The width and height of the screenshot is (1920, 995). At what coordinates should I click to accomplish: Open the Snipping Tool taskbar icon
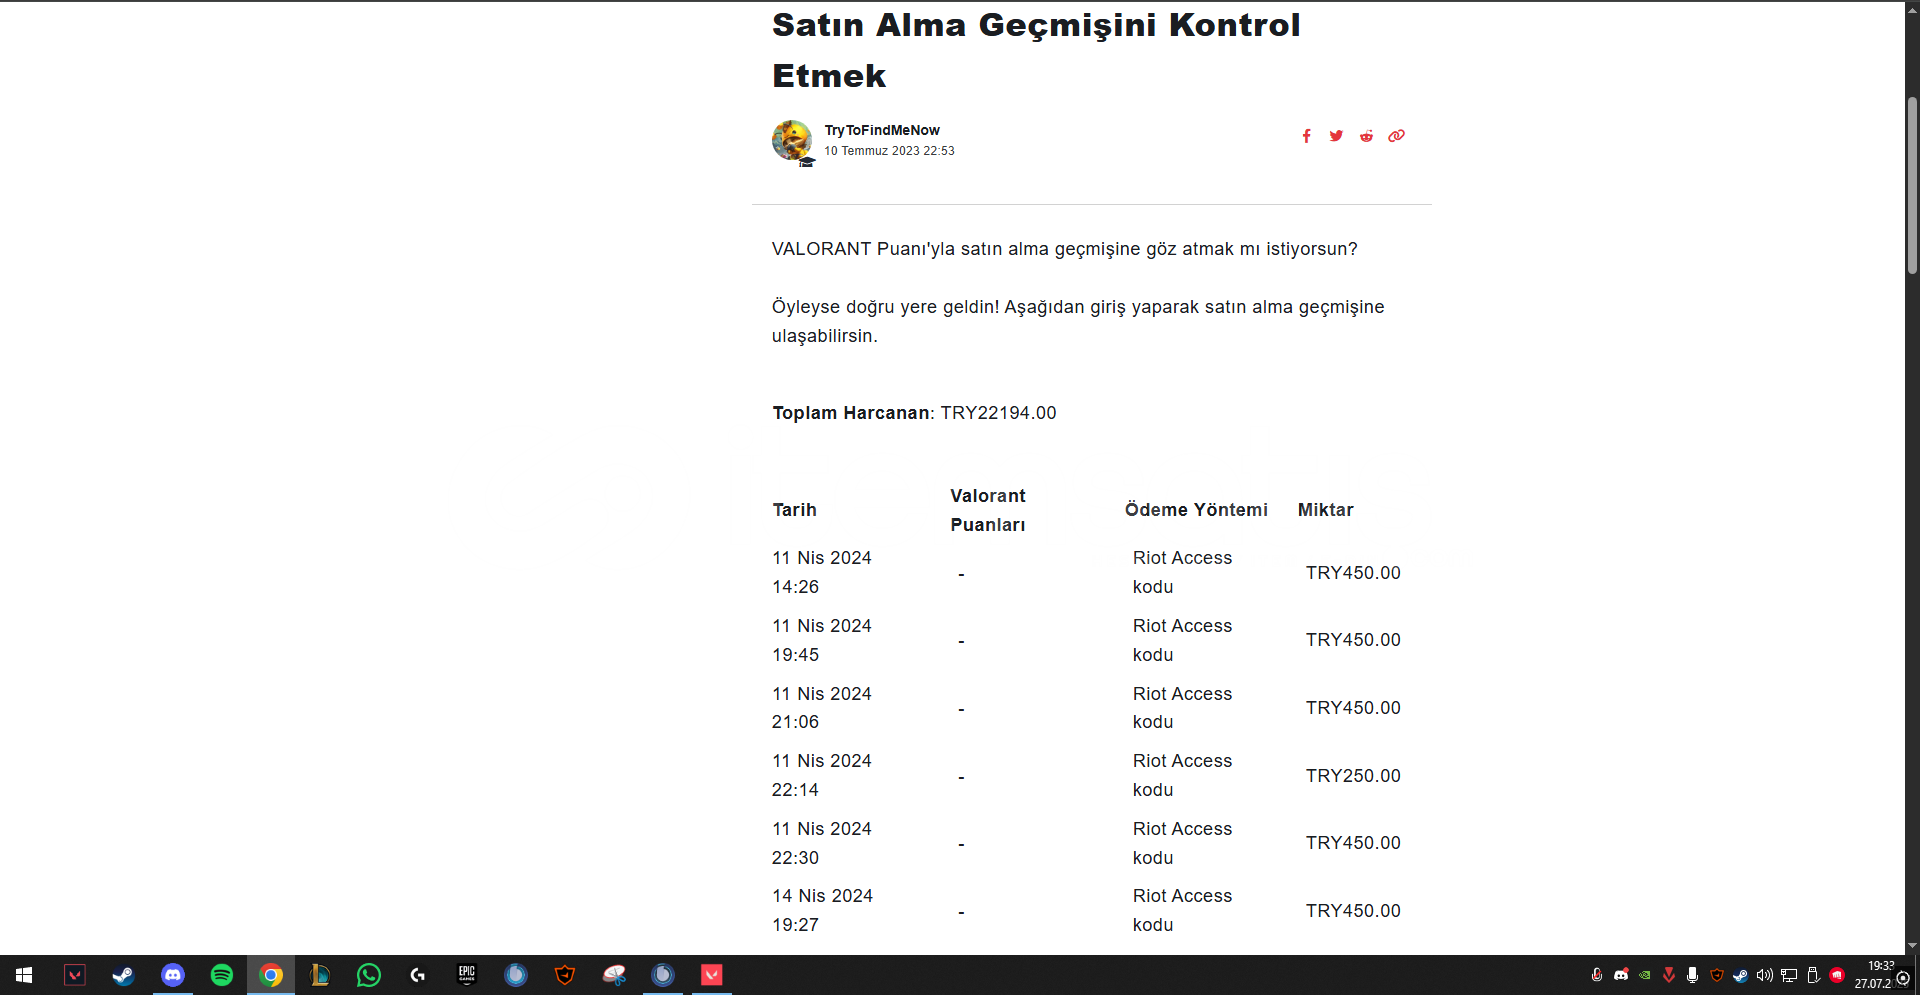point(614,975)
